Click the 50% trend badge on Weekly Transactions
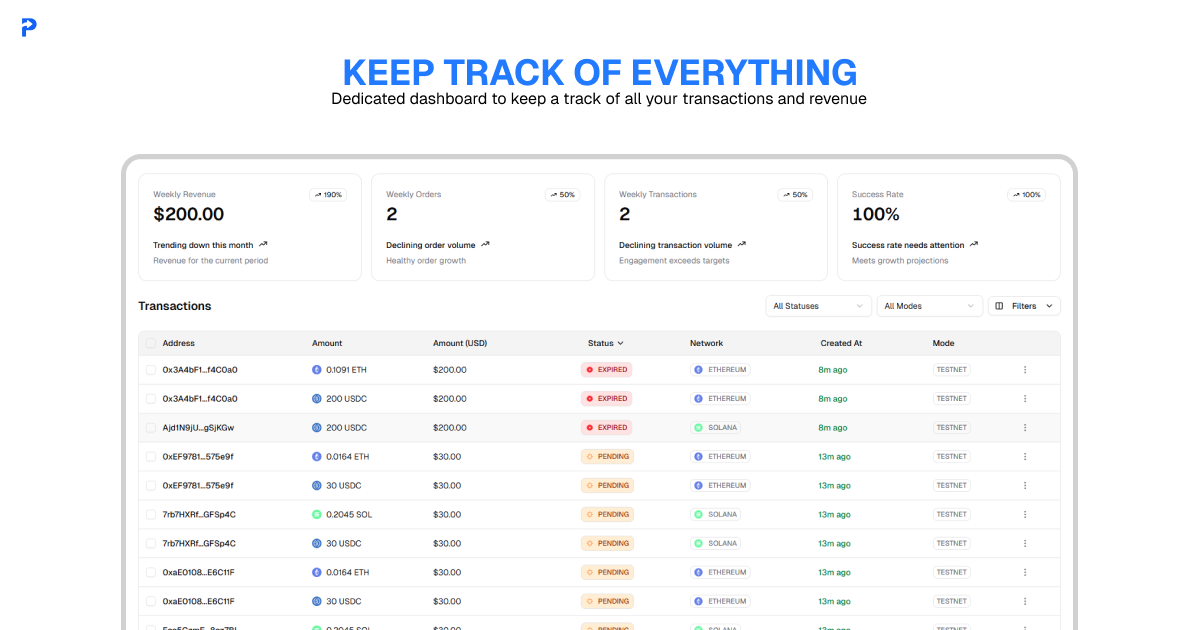Image resolution: width=1200 pixels, height=630 pixels. point(794,195)
